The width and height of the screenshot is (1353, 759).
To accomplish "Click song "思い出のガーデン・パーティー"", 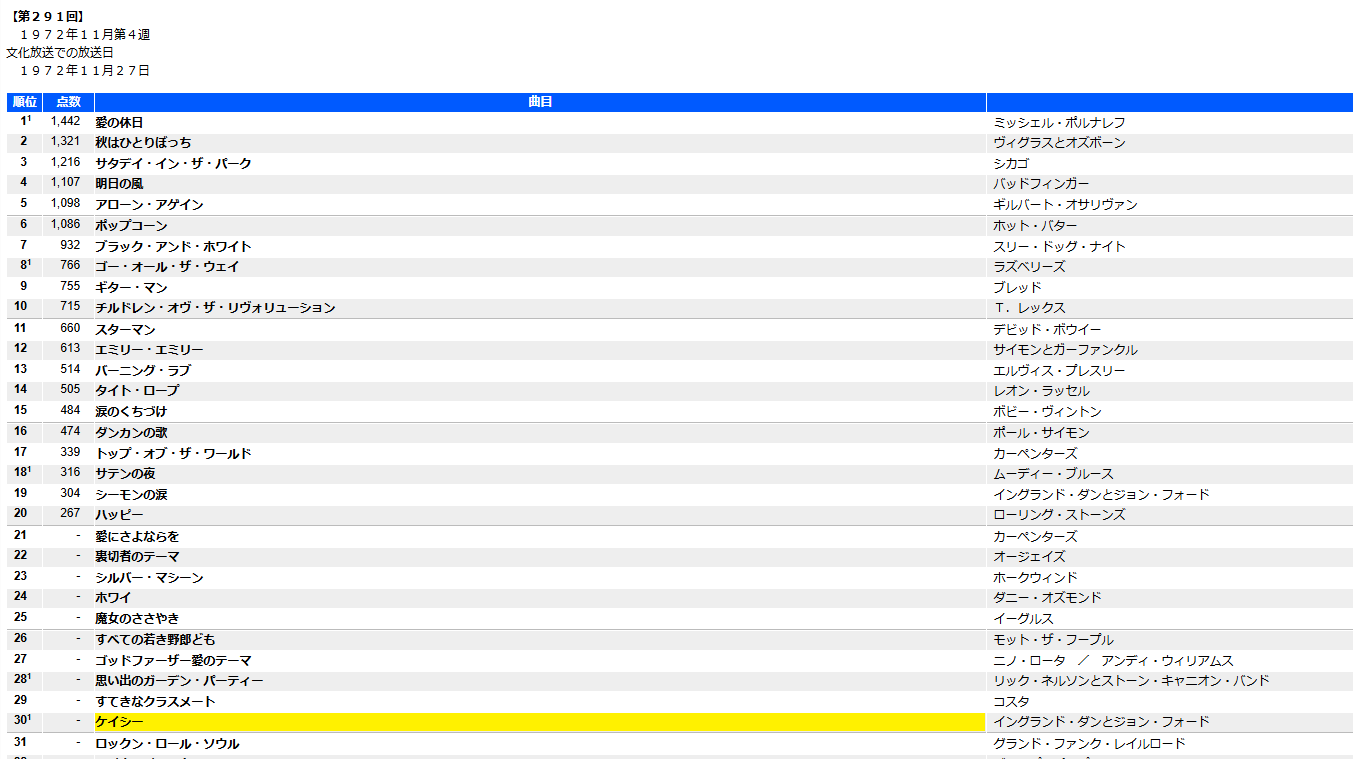I will [179, 681].
